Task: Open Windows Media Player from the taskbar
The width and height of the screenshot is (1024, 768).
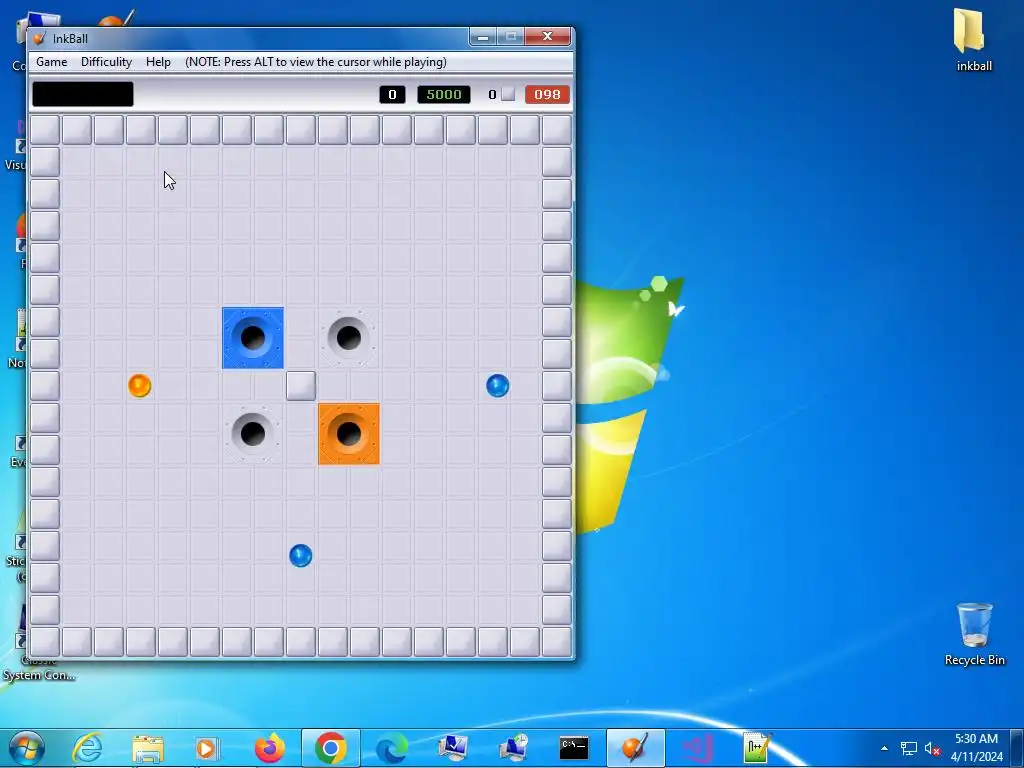Action: click(x=207, y=748)
